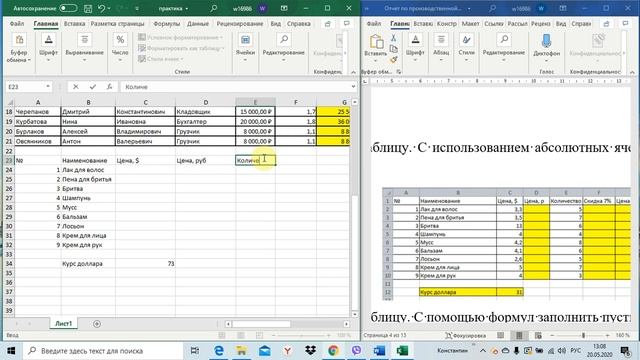Viewport: 640px width, 360px height.
Task: Click the Excel Share icon
Action: [328, 24]
